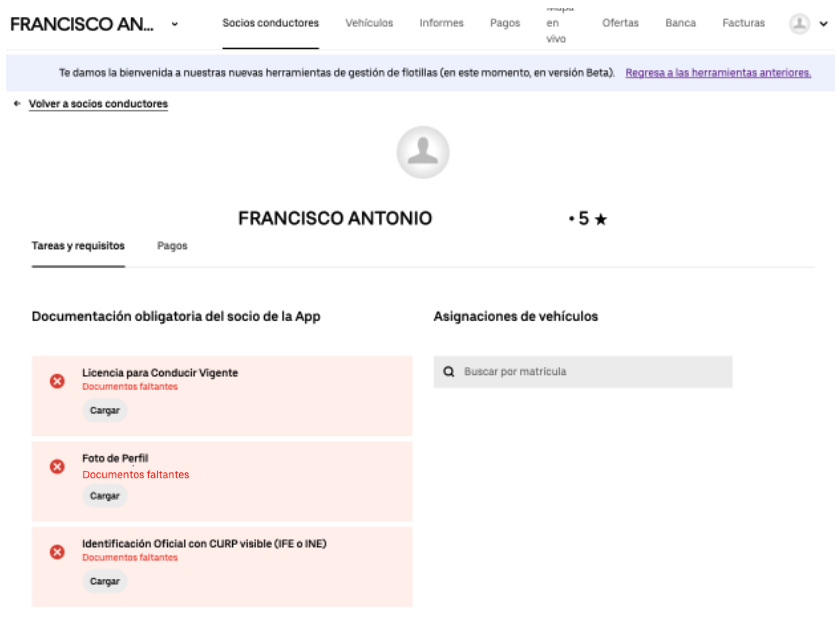The image size is (836, 621).
Task: Open the Vehículos menu item
Action: 369,23
